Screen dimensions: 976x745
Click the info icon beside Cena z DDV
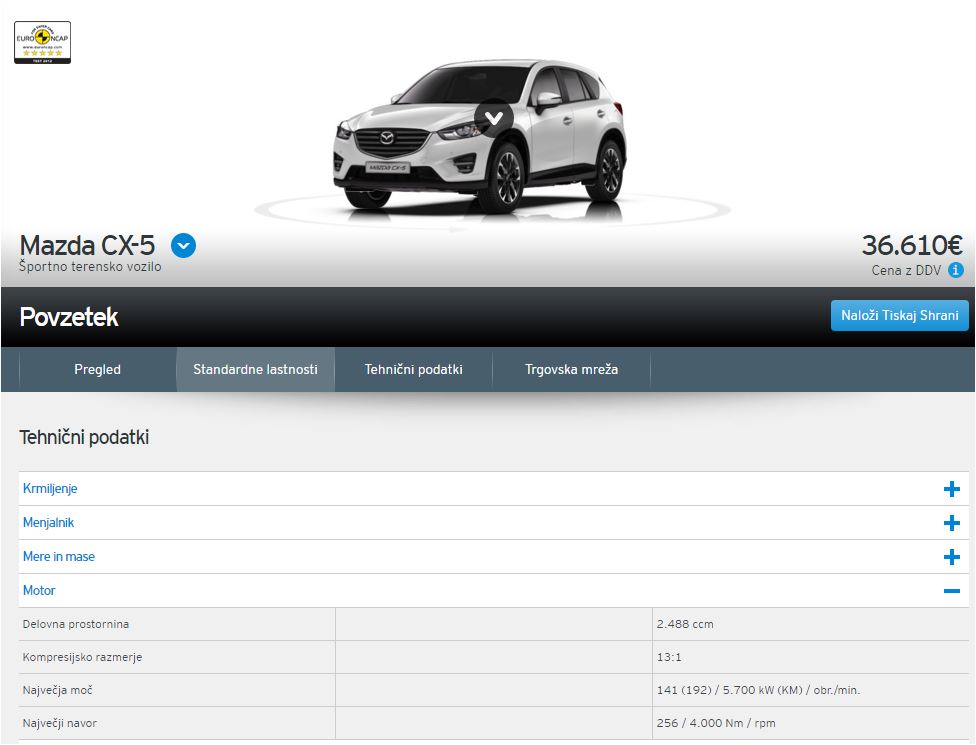coord(956,270)
